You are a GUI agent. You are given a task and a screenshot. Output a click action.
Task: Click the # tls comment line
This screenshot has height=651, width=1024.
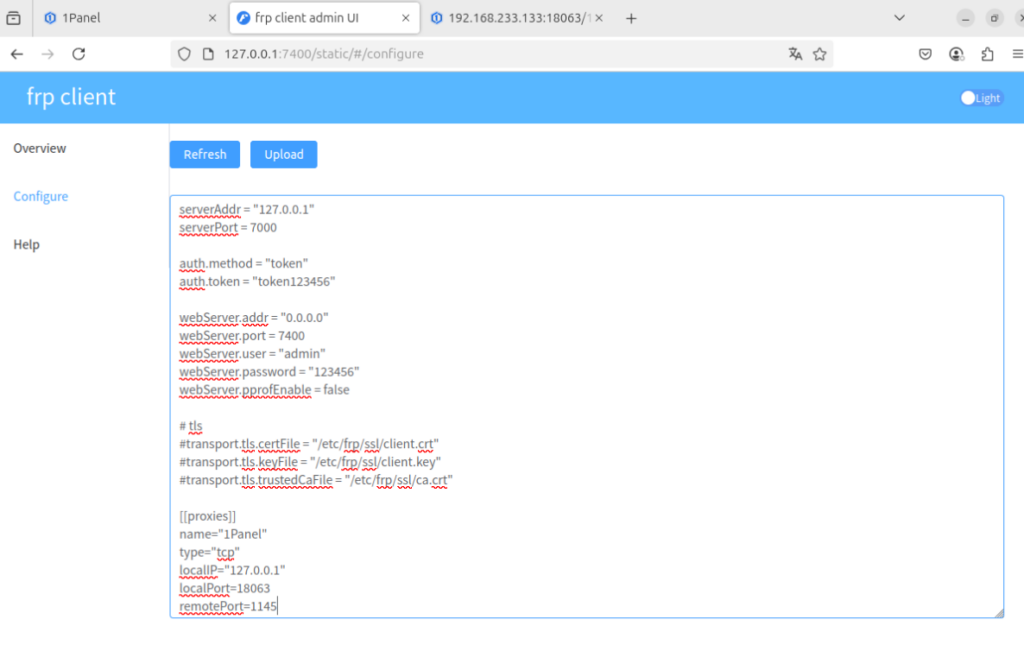click(191, 426)
